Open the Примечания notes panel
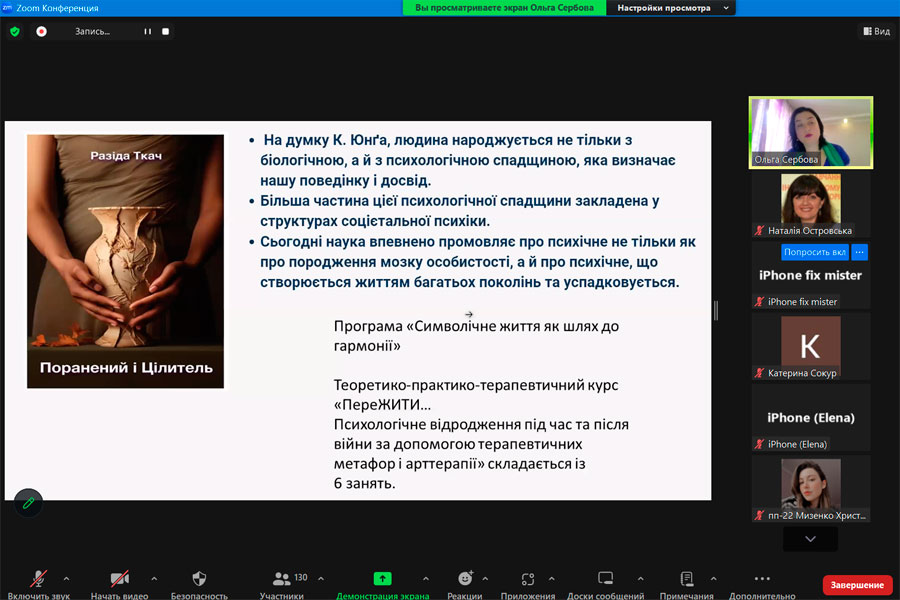Viewport: 900px width, 600px height. [686, 584]
